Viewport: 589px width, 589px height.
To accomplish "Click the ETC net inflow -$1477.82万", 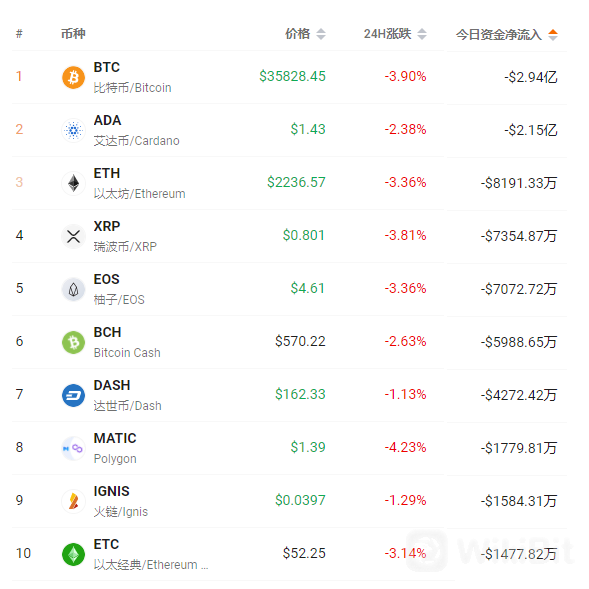I will point(519,554).
